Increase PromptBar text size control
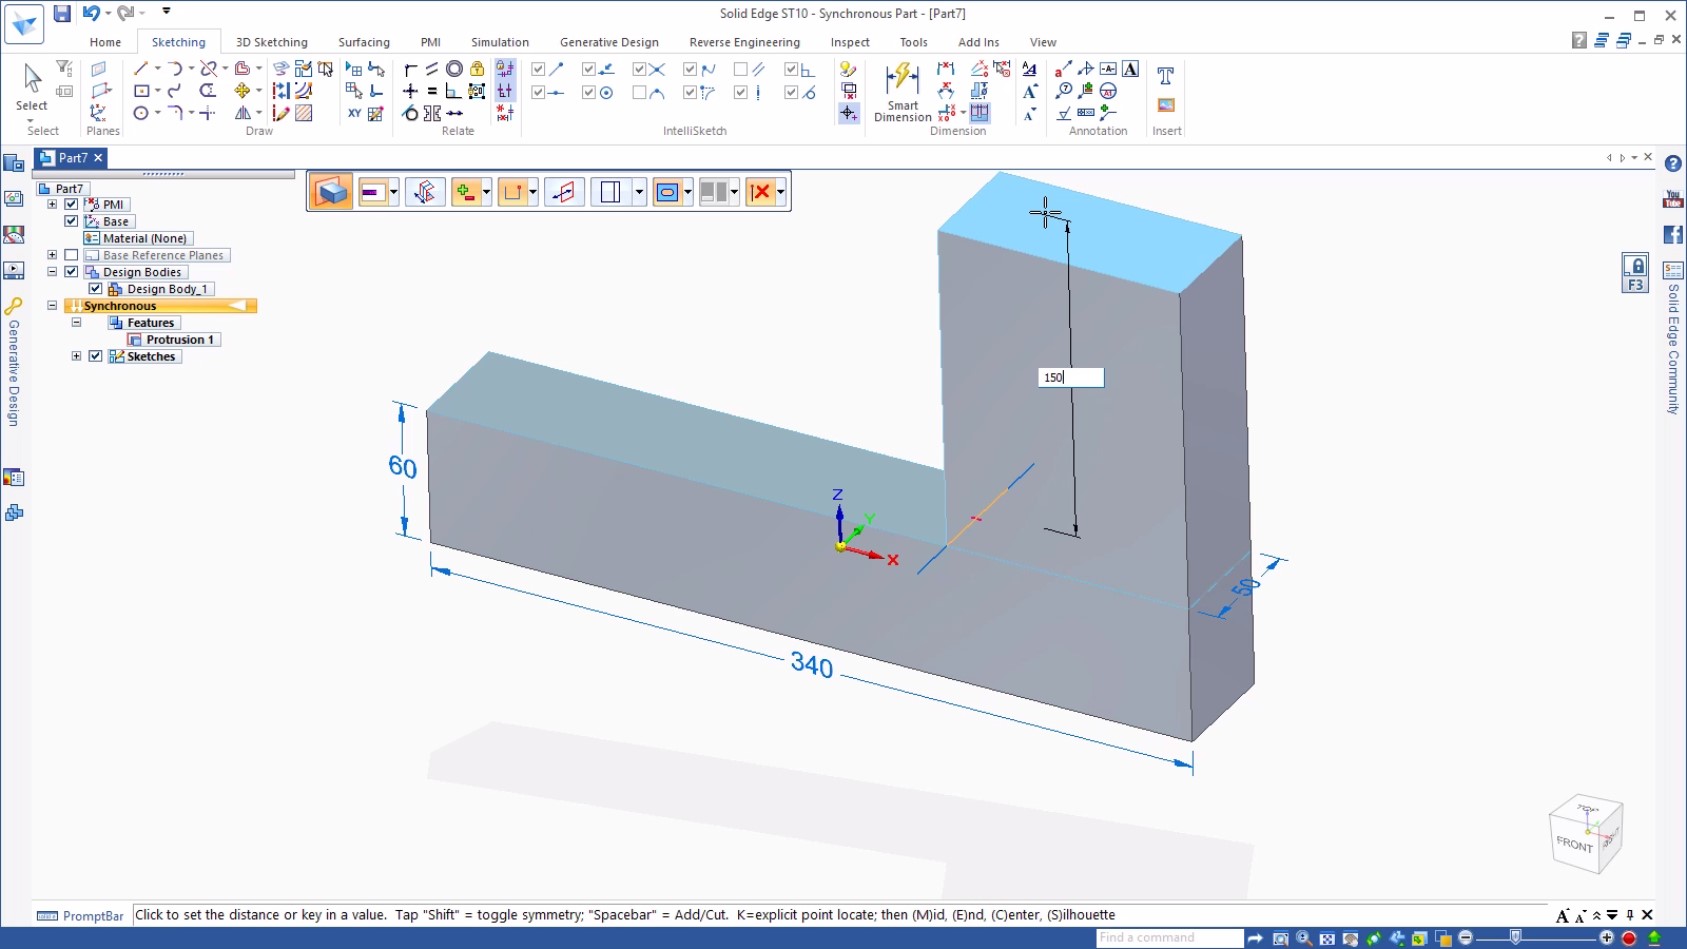This screenshot has height=949, width=1687. click(1563, 915)
